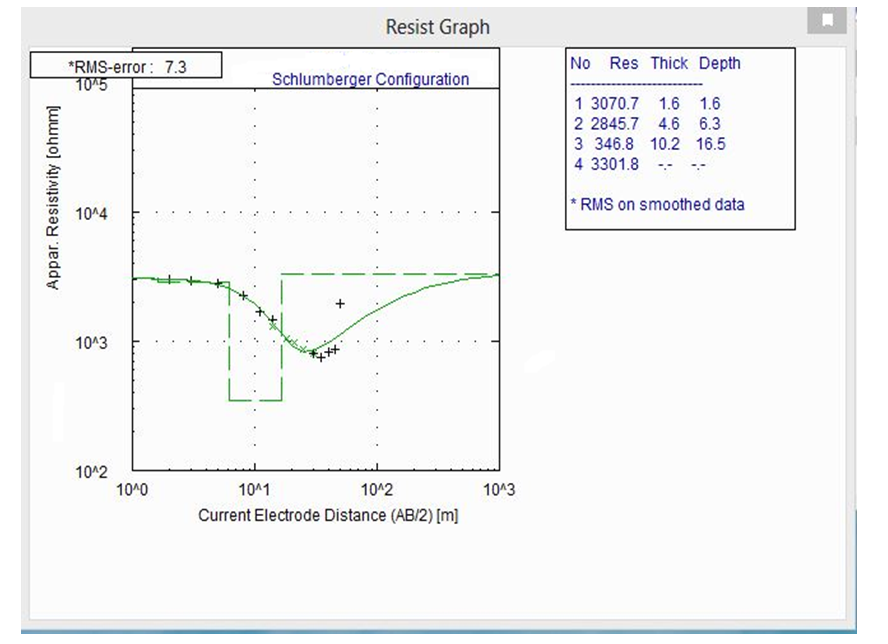Click the Schlumberger Configuration label
Screen dimensions: 888x644
[370, 79]
